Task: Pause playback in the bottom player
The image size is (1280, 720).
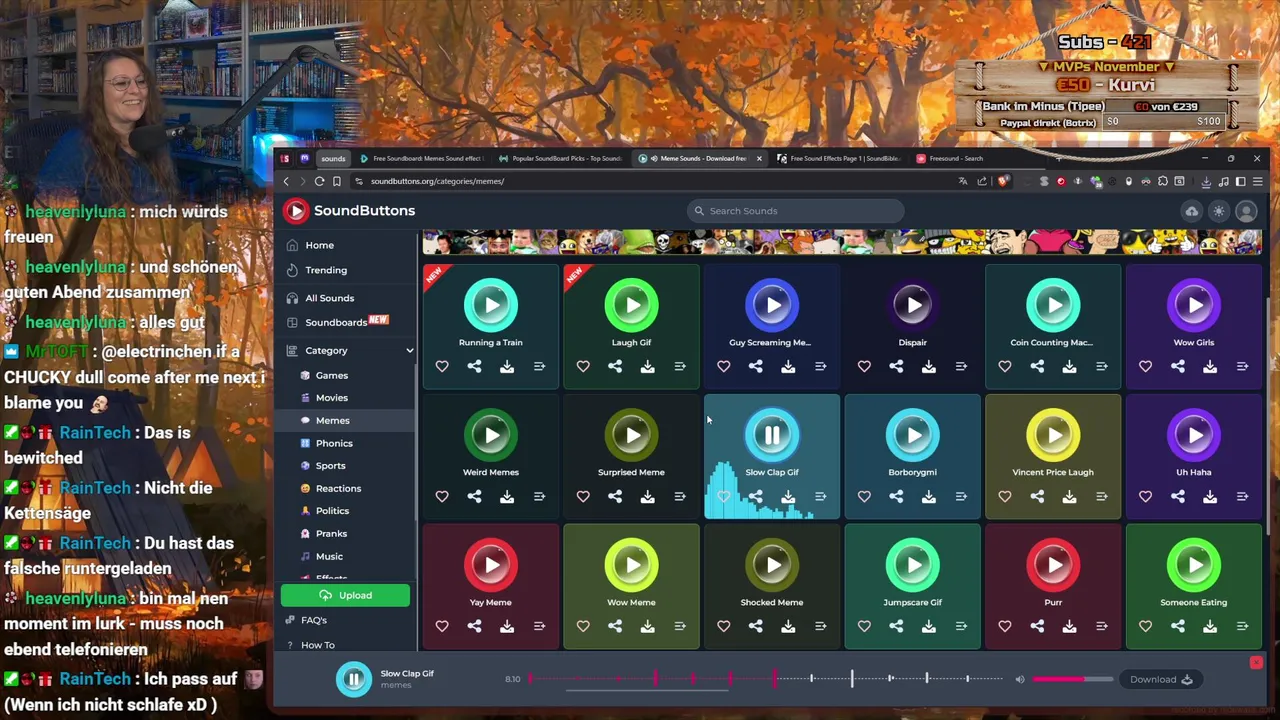Action: coord(353,679)
